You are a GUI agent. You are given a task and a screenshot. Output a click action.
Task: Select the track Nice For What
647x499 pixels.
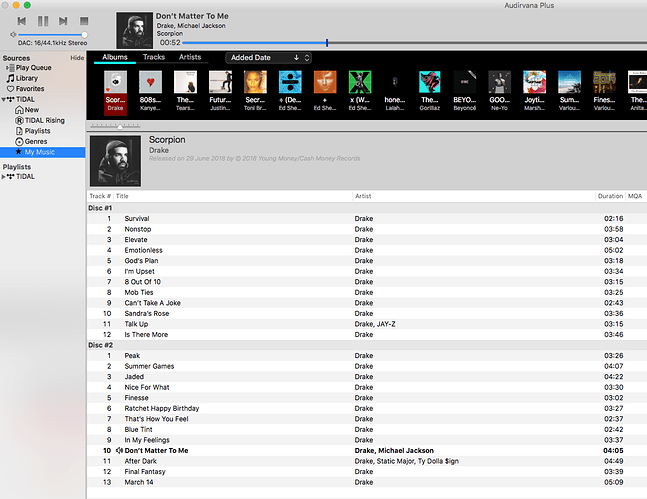[367, 387]
